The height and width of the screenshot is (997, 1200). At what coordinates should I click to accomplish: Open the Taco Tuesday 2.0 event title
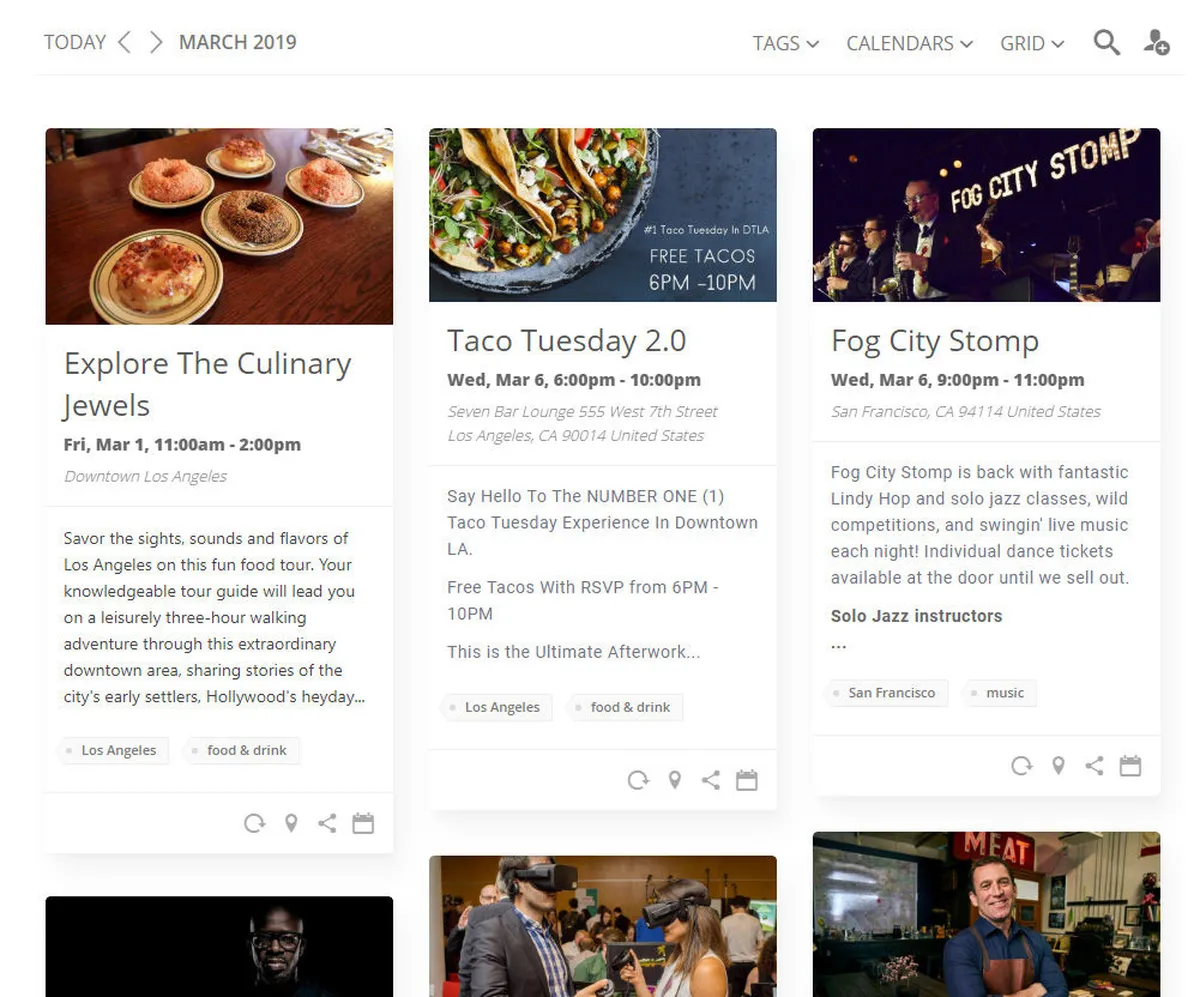click(x=566, y=340)
